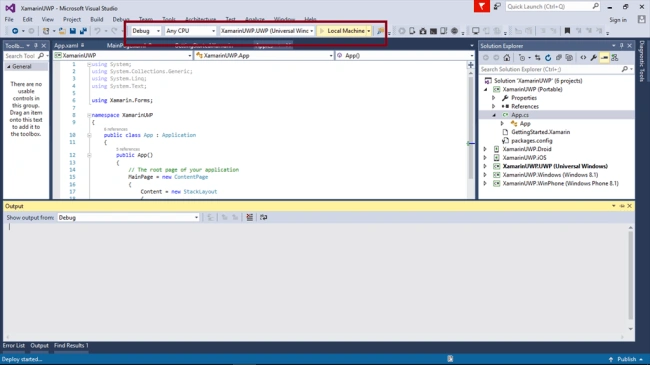
Task: Open the Show output from Debug dropdown
Action: (x=129, y=217)
